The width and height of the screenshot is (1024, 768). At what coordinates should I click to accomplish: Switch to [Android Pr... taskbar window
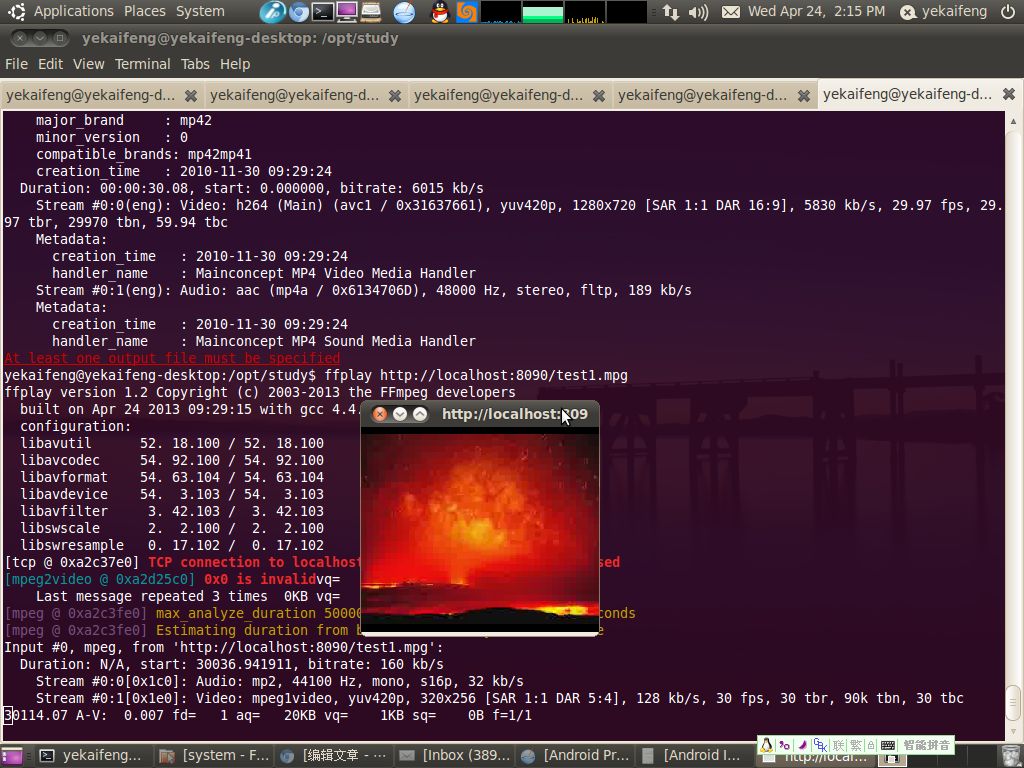click(574, 756)
